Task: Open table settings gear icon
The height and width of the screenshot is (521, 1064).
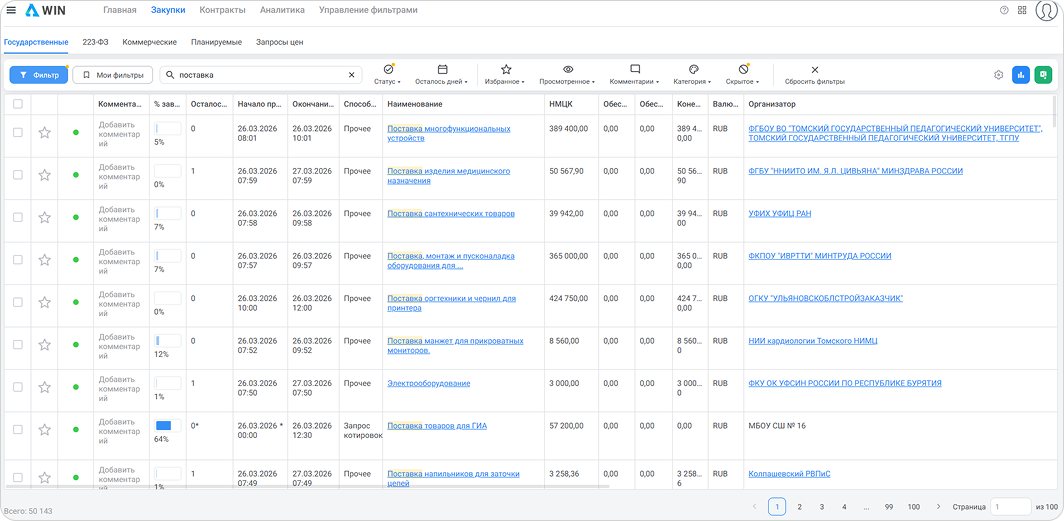Action: pyautogui.click(x=998, y=75)
